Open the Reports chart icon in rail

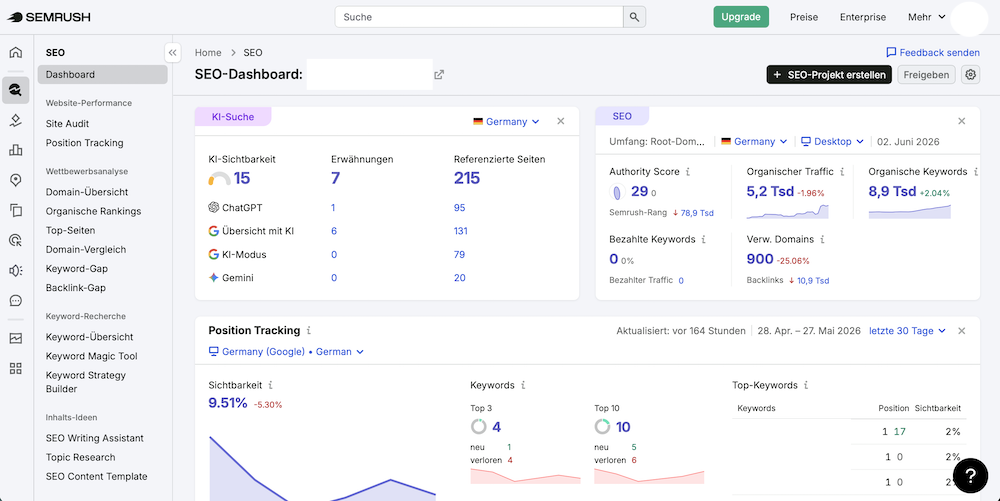[15, 338]
